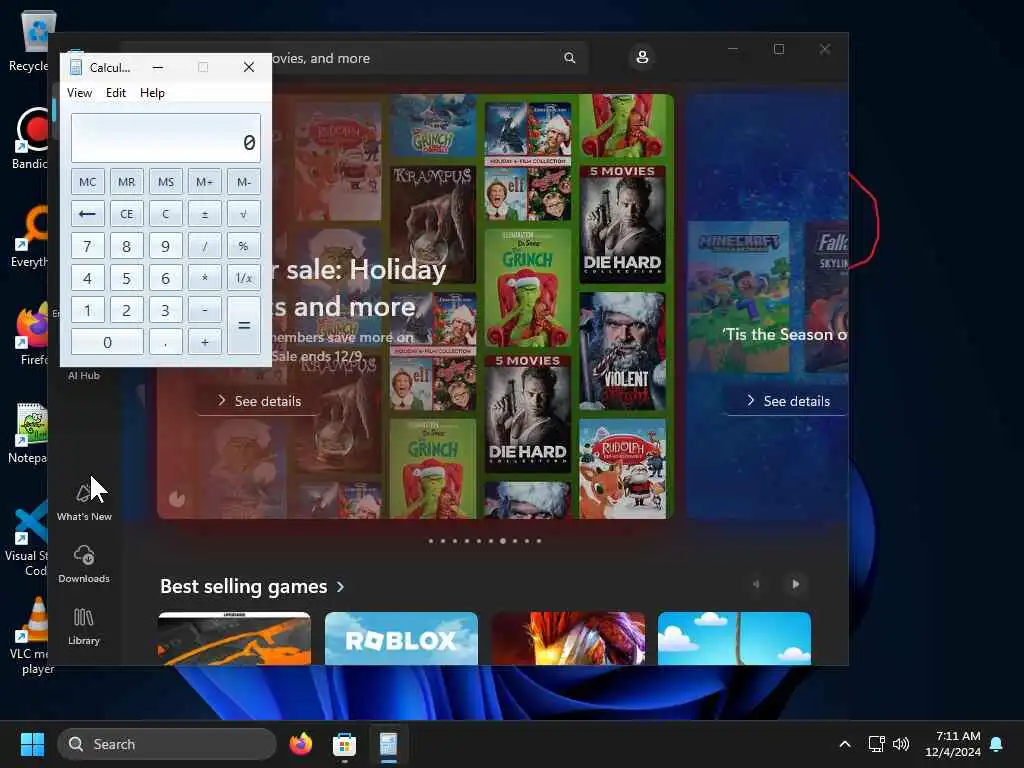
Task: Click the percent key in Calculator
Action: [x=244, y=246]
